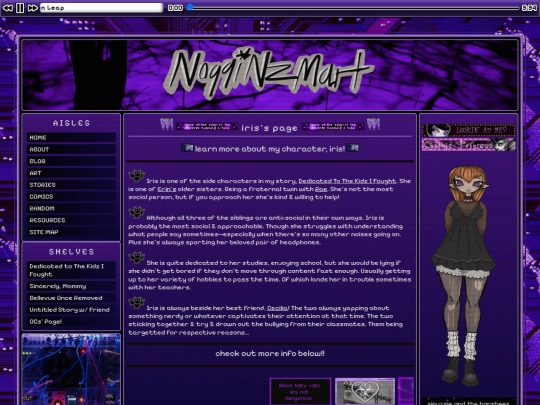
Task: Click the synthesizer image thumbnail in sidebar
Action: pos(71,369)
